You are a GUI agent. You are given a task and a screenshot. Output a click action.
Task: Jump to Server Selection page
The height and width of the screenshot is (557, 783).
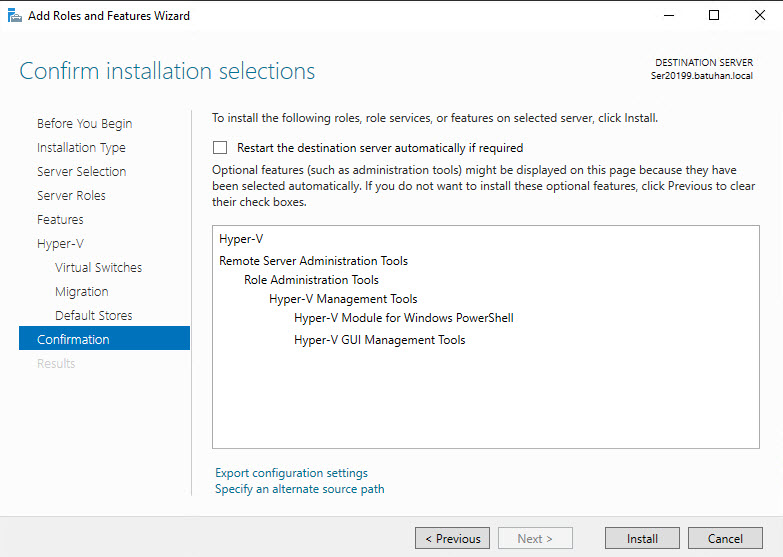pos(81,172)
